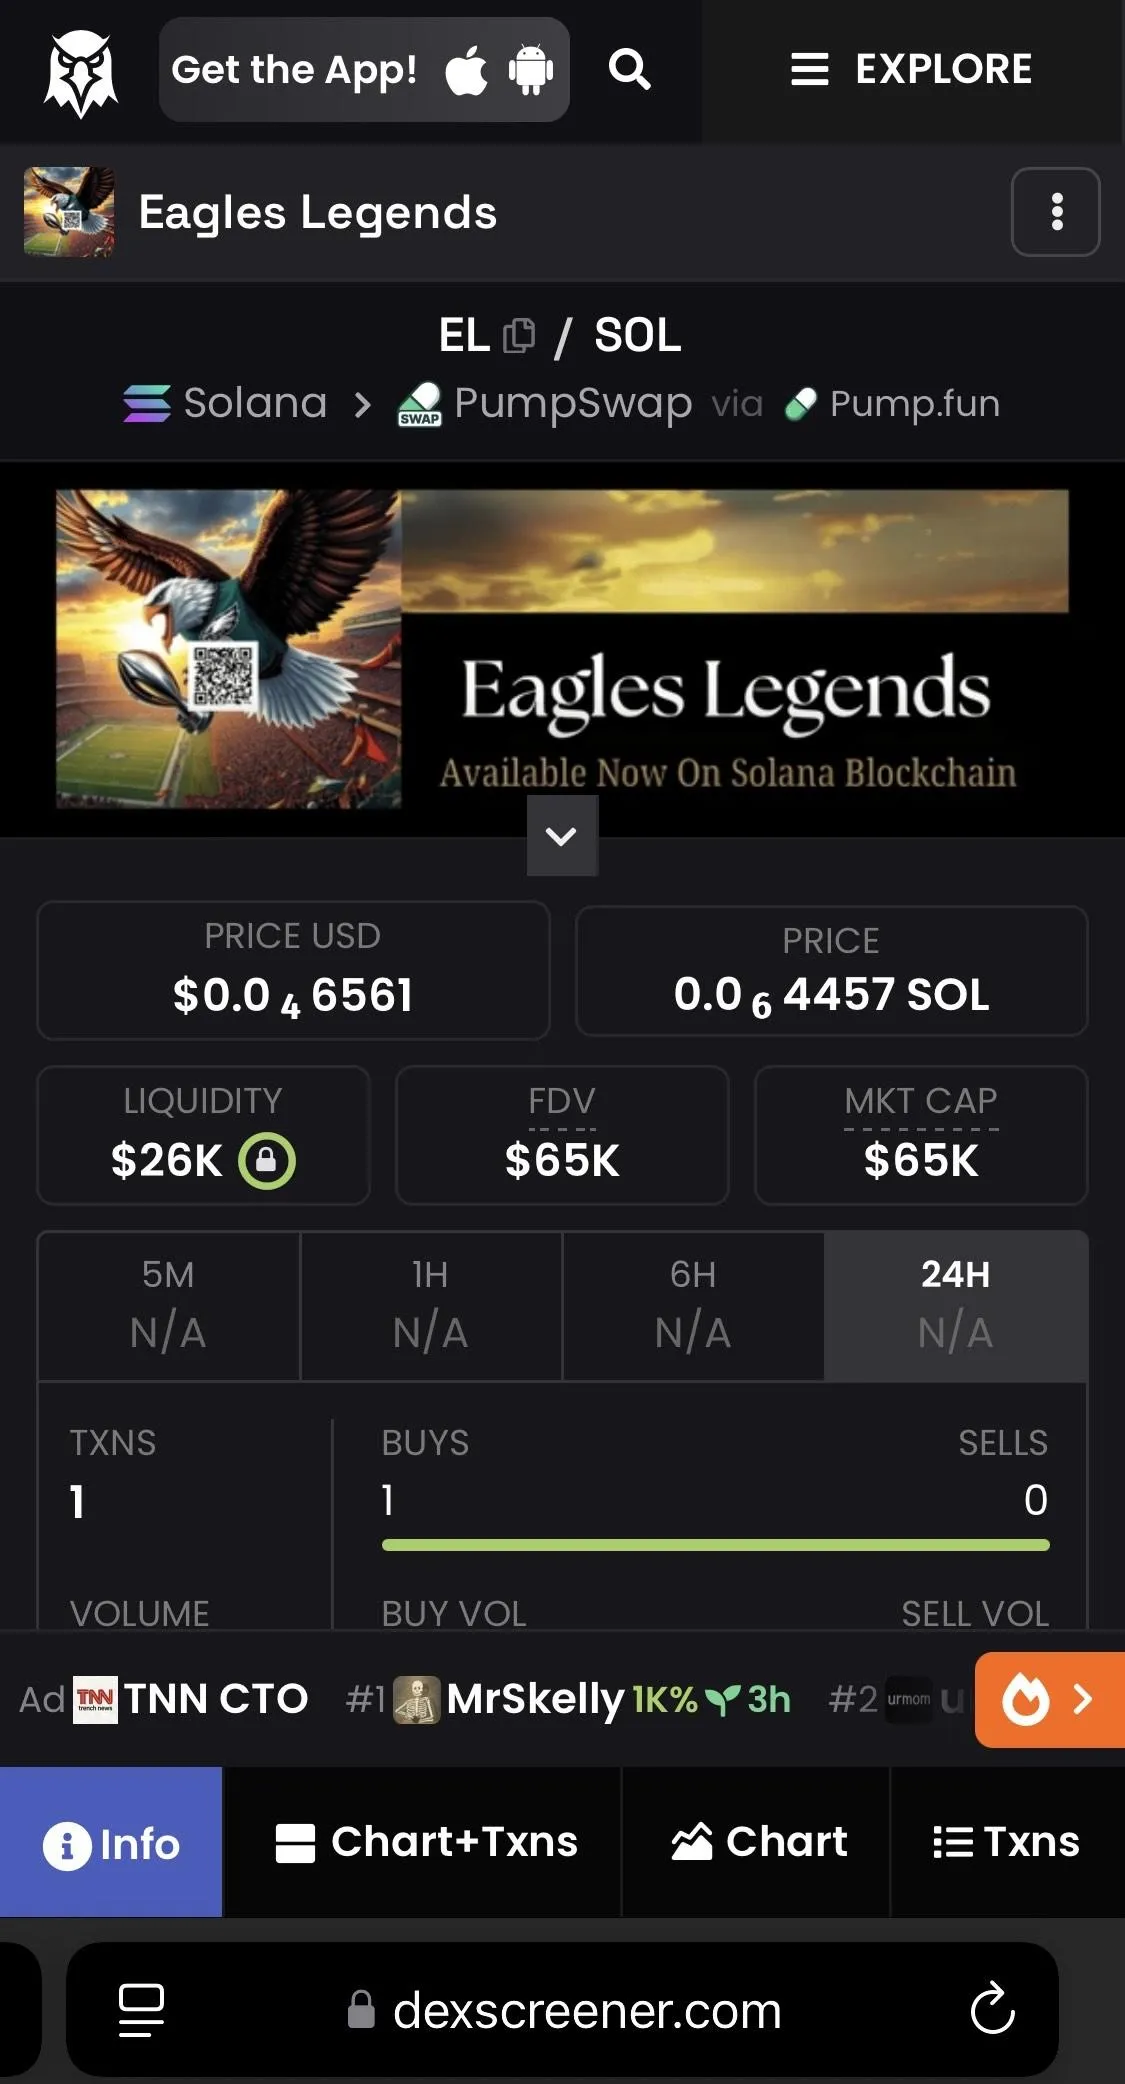Select the 6H timeframe

692,1304
